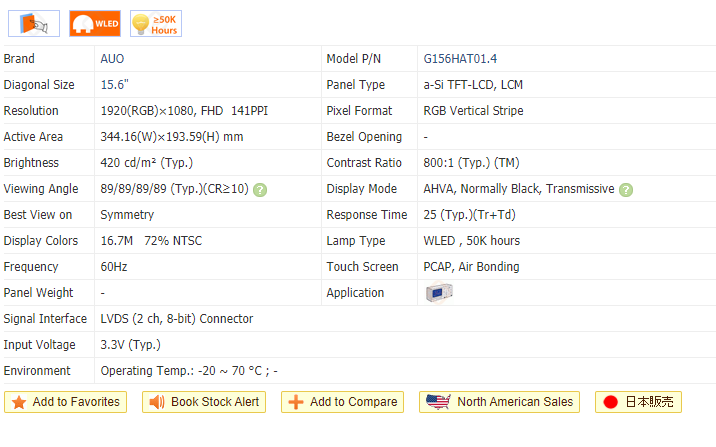The image size is (716, 447).
Task: Click the star icon for favorites
Action: 19,402
